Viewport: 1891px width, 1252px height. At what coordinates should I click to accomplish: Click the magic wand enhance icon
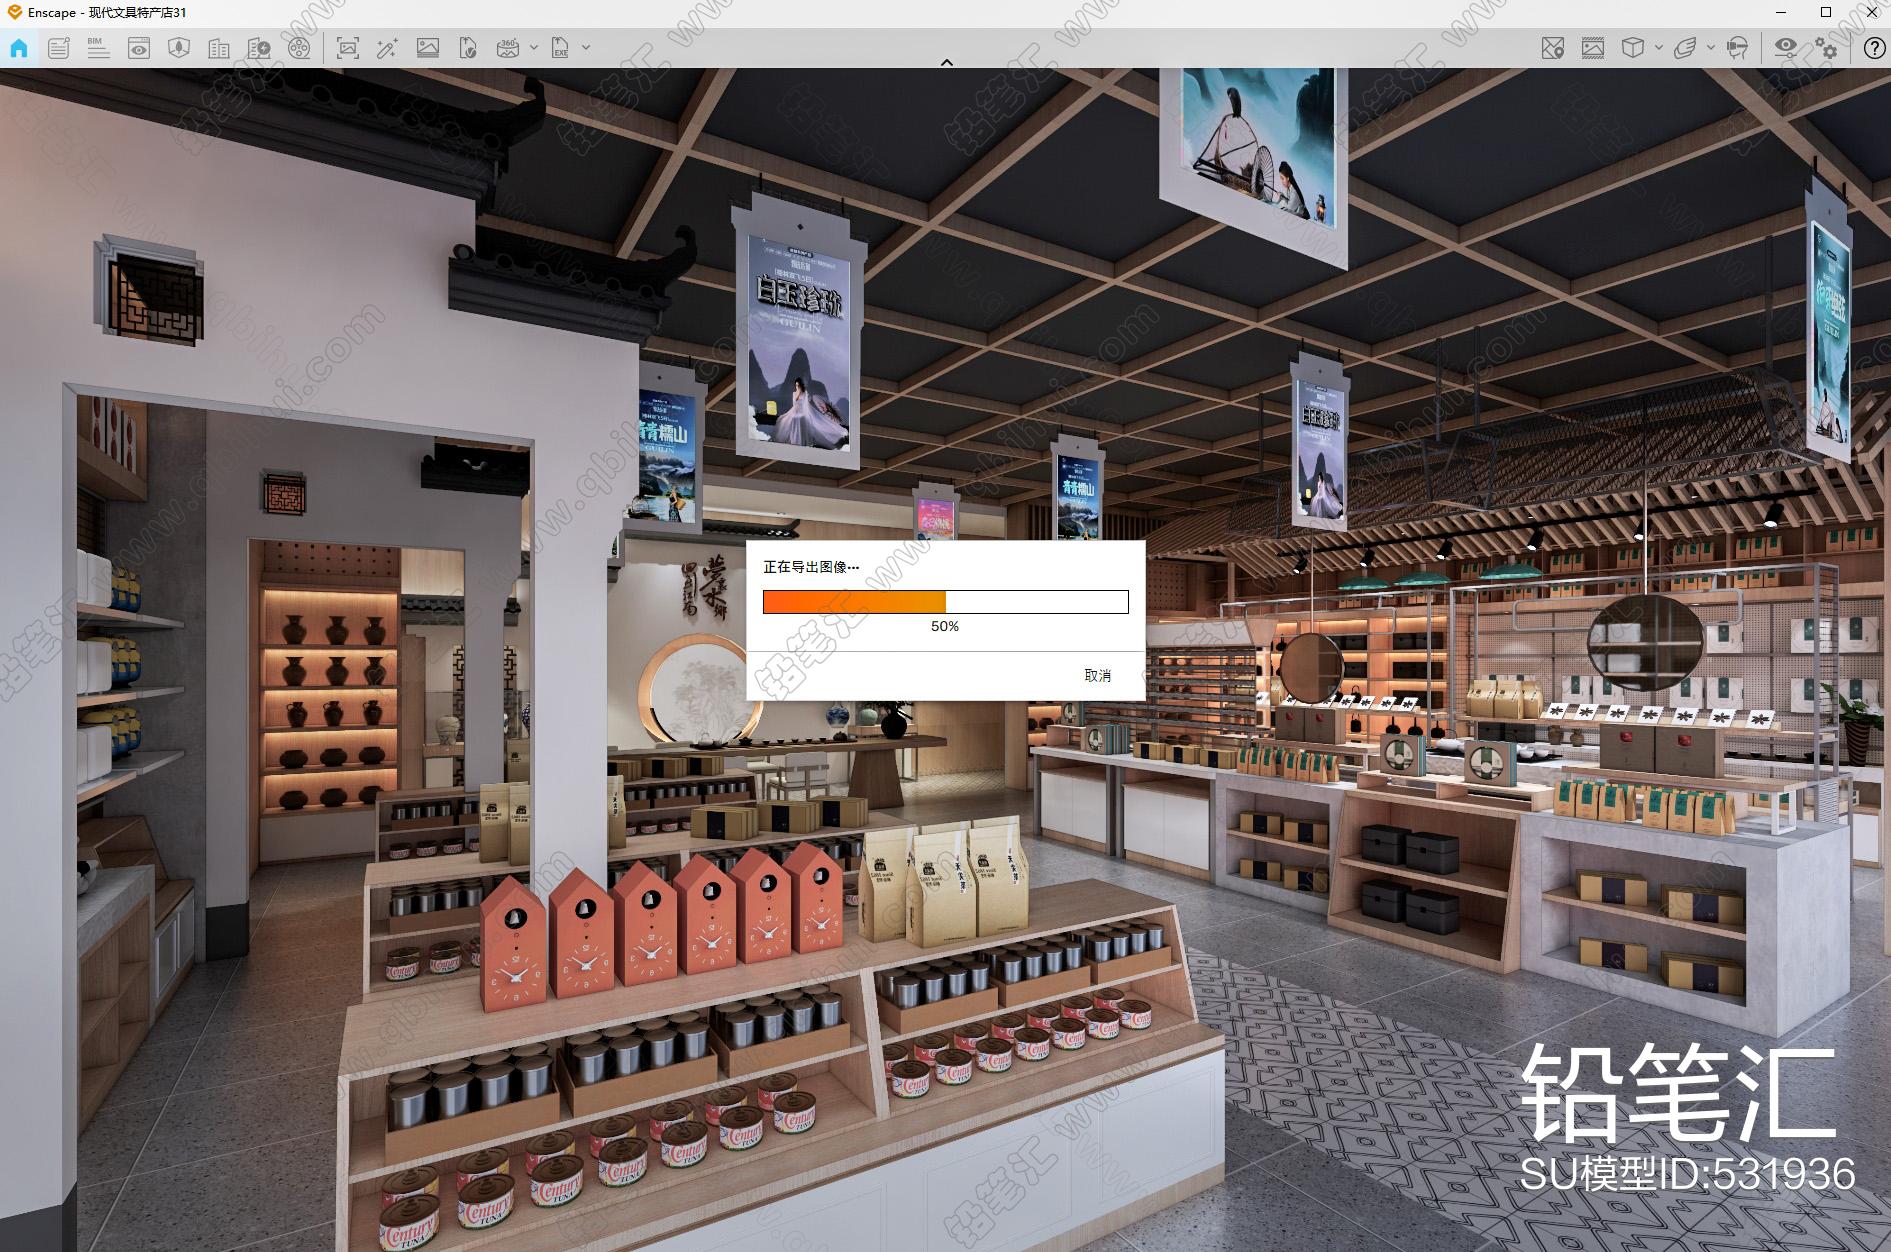pyautogui.click(x=387, y=48)
